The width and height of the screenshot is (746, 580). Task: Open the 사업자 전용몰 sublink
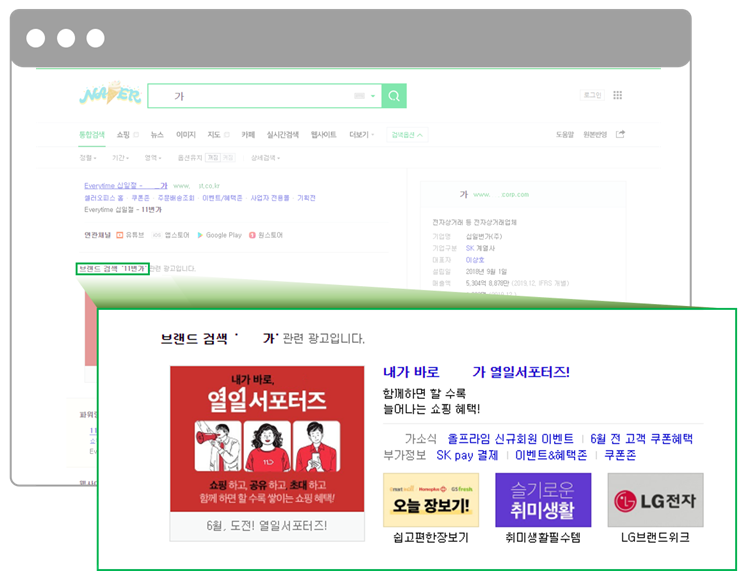[x=270, y=198]
